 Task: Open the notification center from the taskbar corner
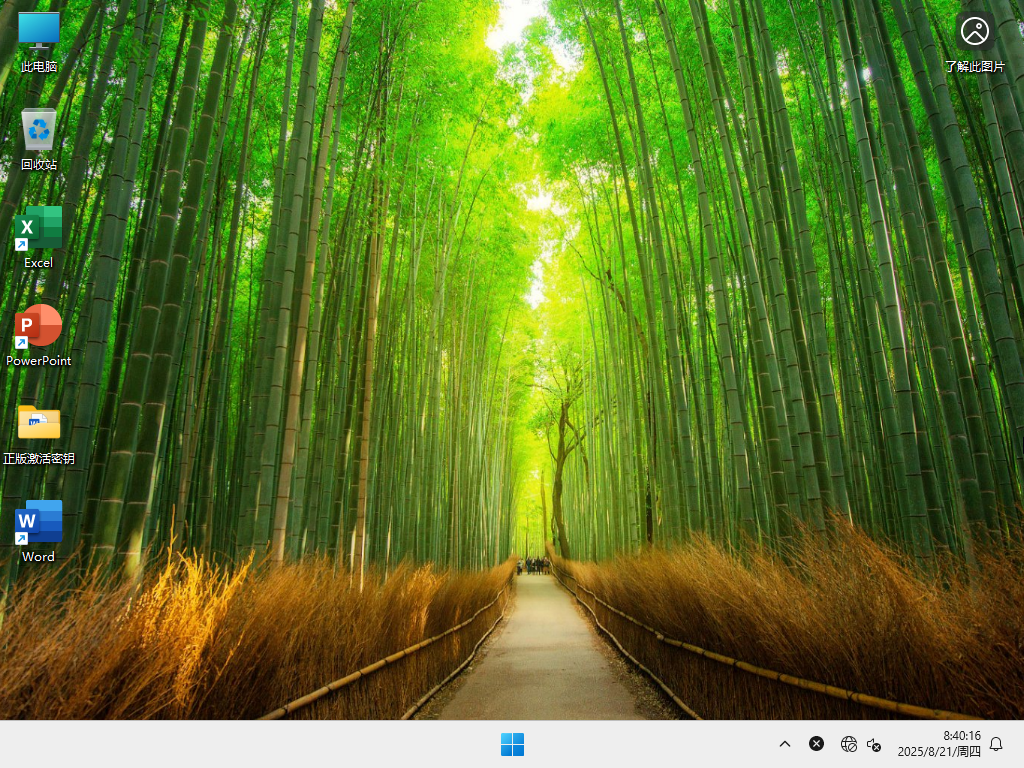[x=996, y=744]
